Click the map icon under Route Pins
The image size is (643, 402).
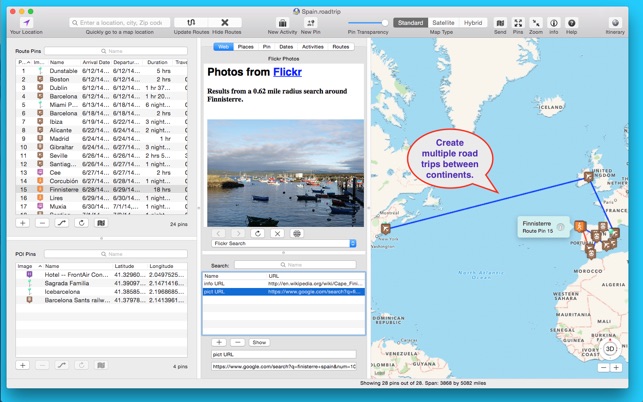point(101,223)
